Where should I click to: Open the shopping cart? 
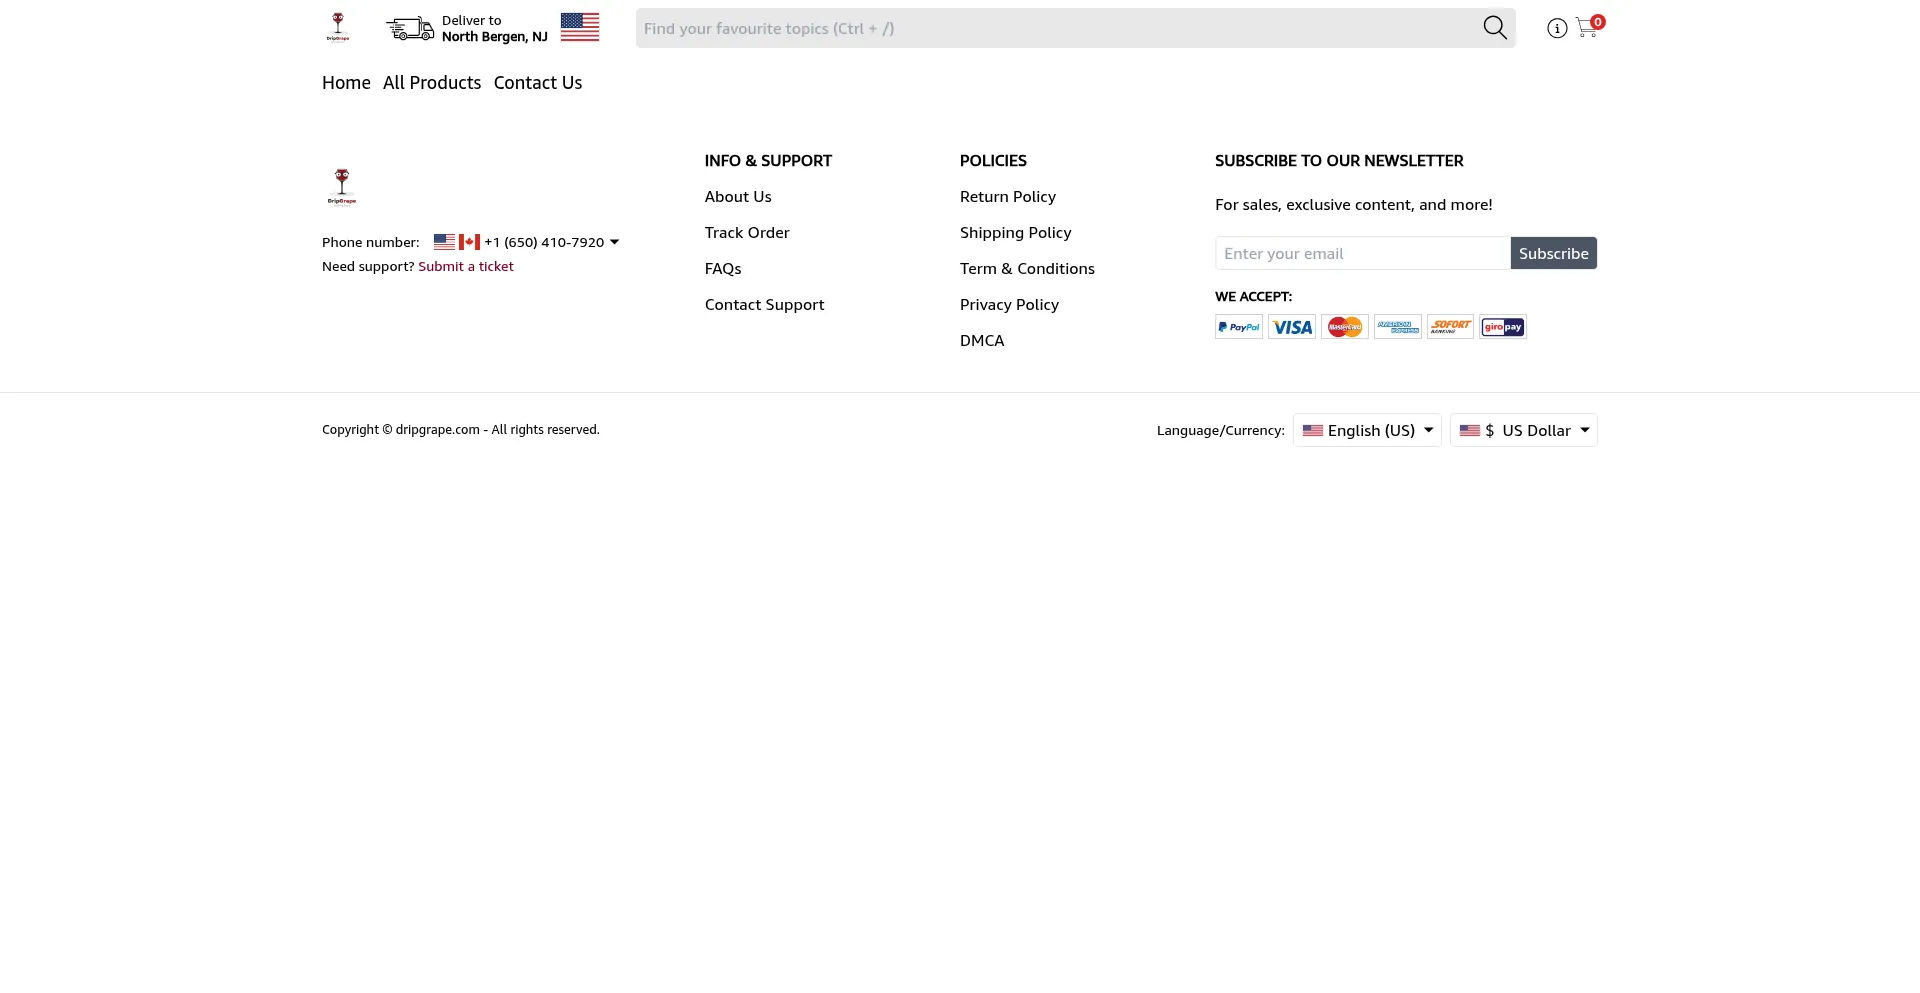pos(1587,28)
